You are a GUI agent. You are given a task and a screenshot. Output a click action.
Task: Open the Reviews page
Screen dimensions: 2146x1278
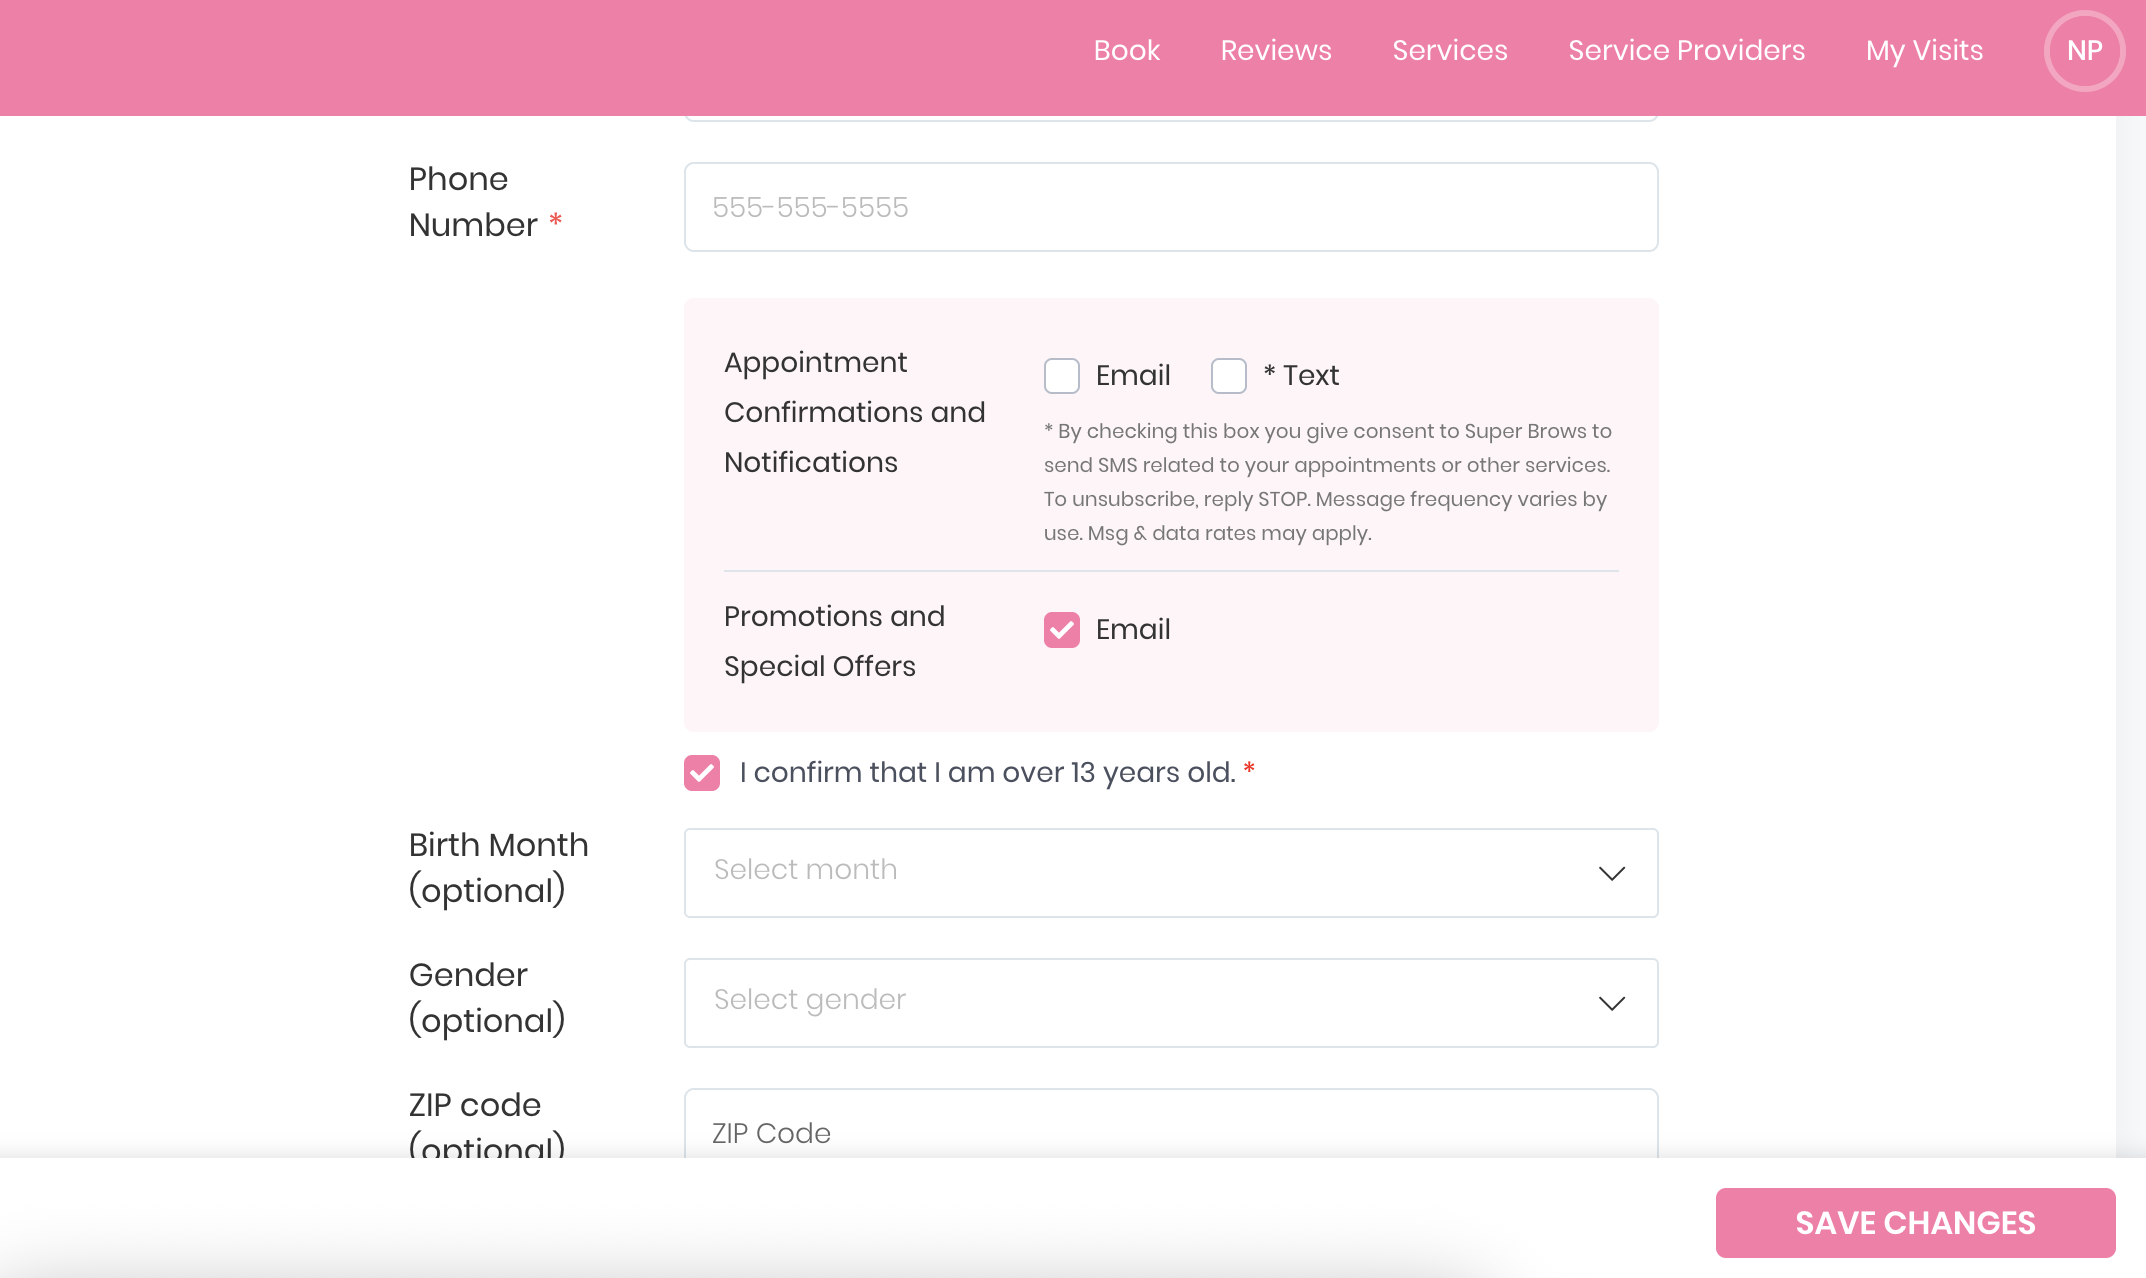pyautogui.click(x=1275, y=51)
